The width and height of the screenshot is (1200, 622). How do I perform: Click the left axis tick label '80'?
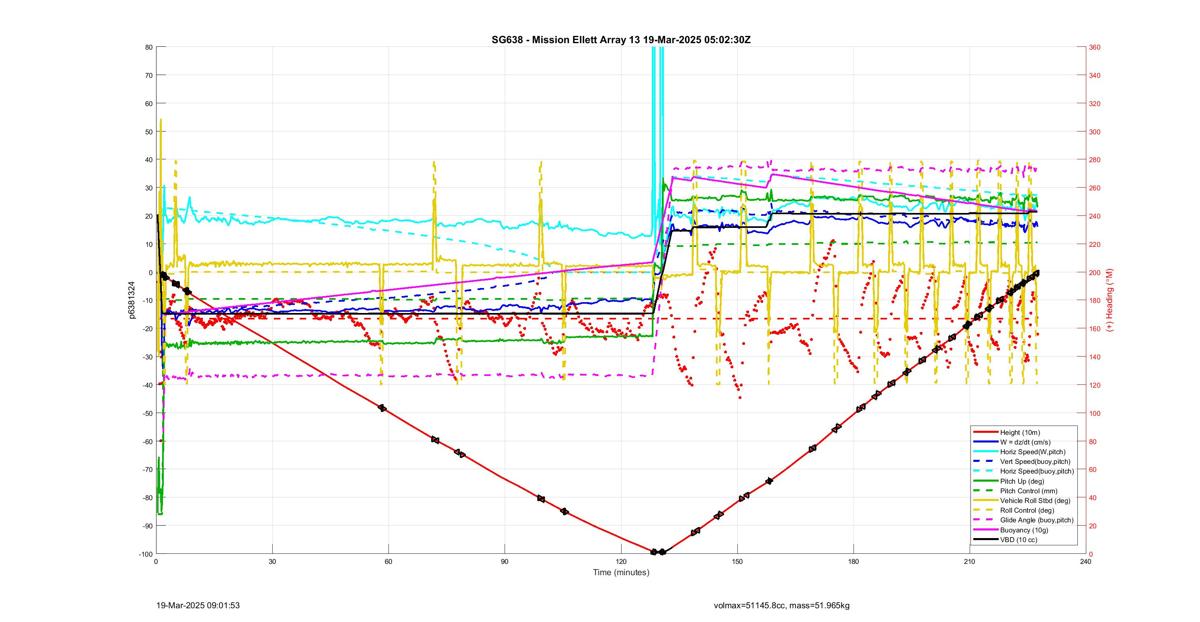[x=148, y=47]
